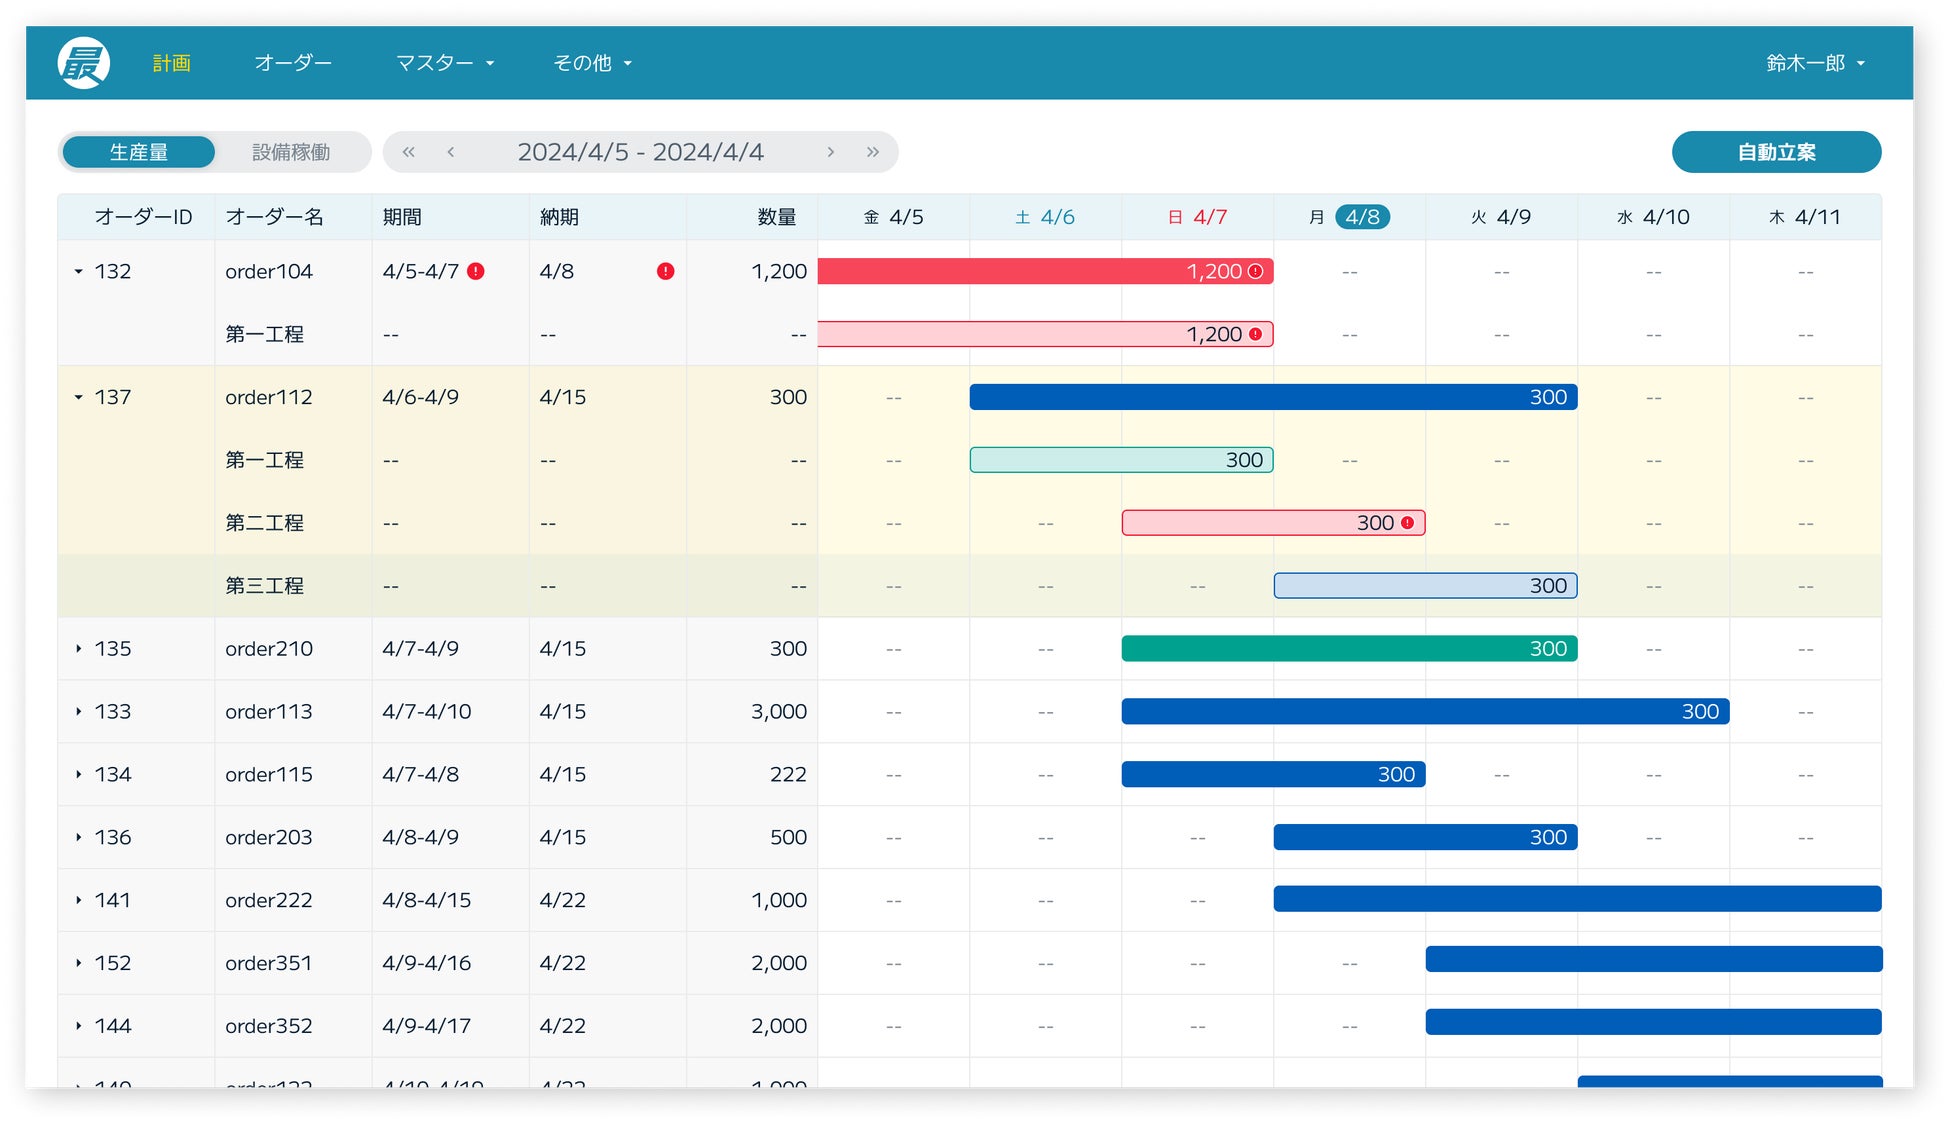
Task: Open the オーダー menu item
Action: click(x=293, y=63)
